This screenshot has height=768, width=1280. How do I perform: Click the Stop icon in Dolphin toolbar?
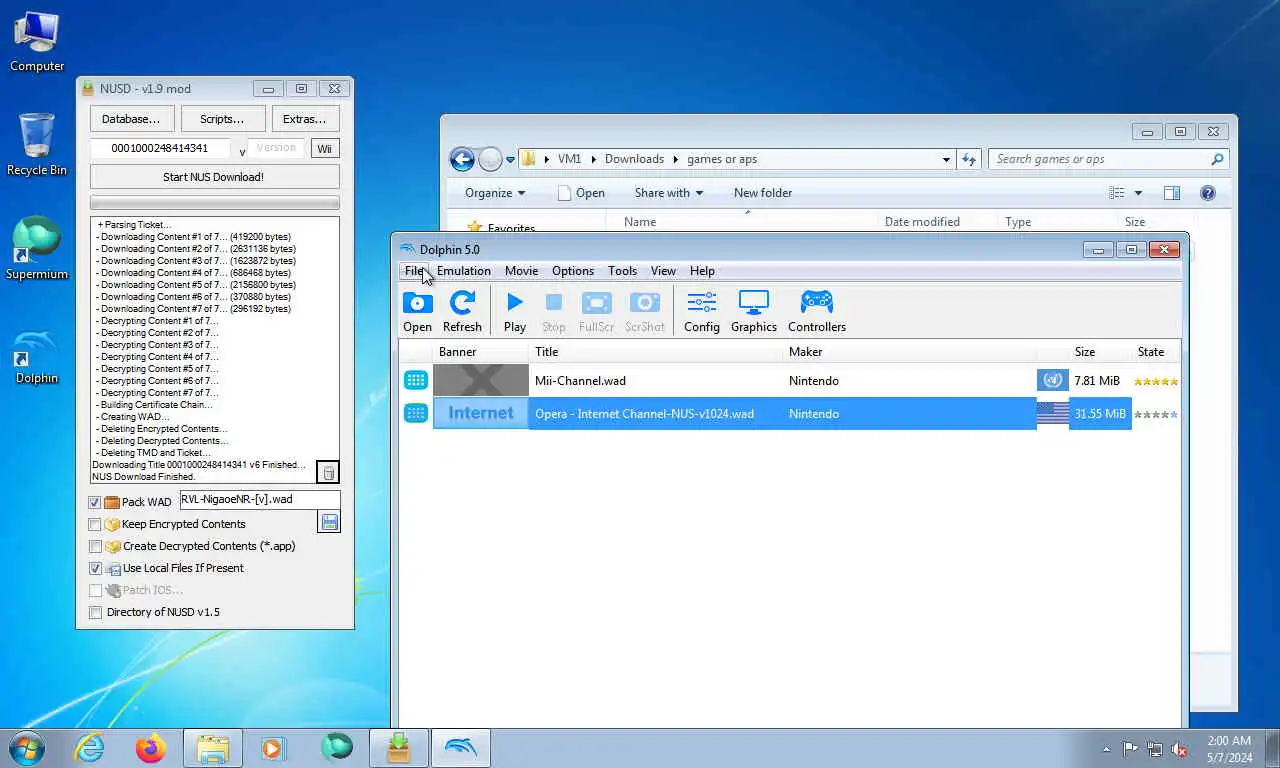tap(553, 302)
